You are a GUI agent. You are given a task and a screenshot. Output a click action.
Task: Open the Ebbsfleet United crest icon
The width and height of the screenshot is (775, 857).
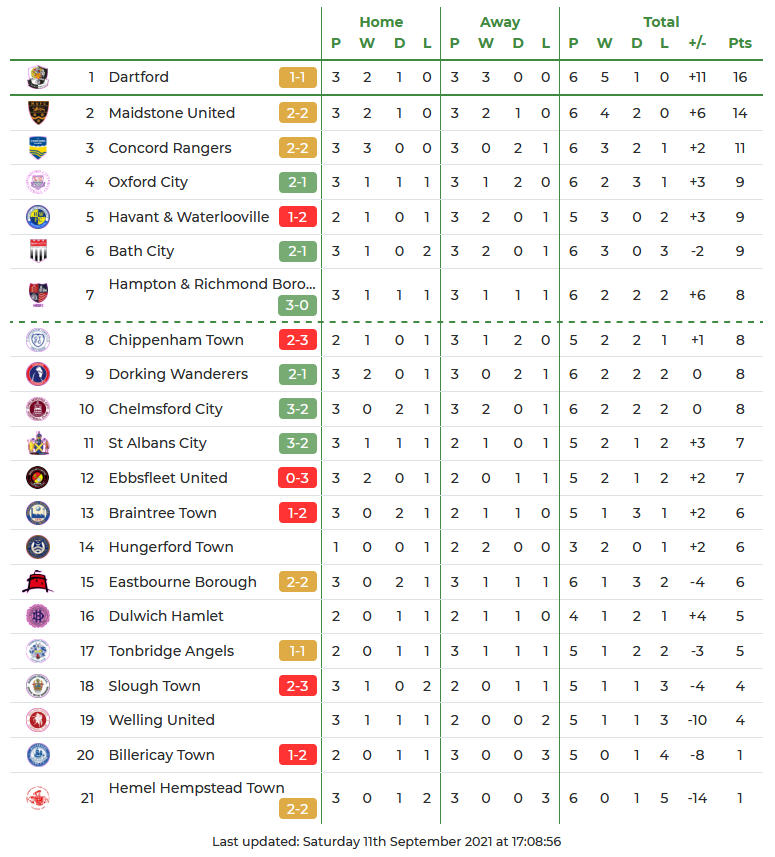pos(38,478)
